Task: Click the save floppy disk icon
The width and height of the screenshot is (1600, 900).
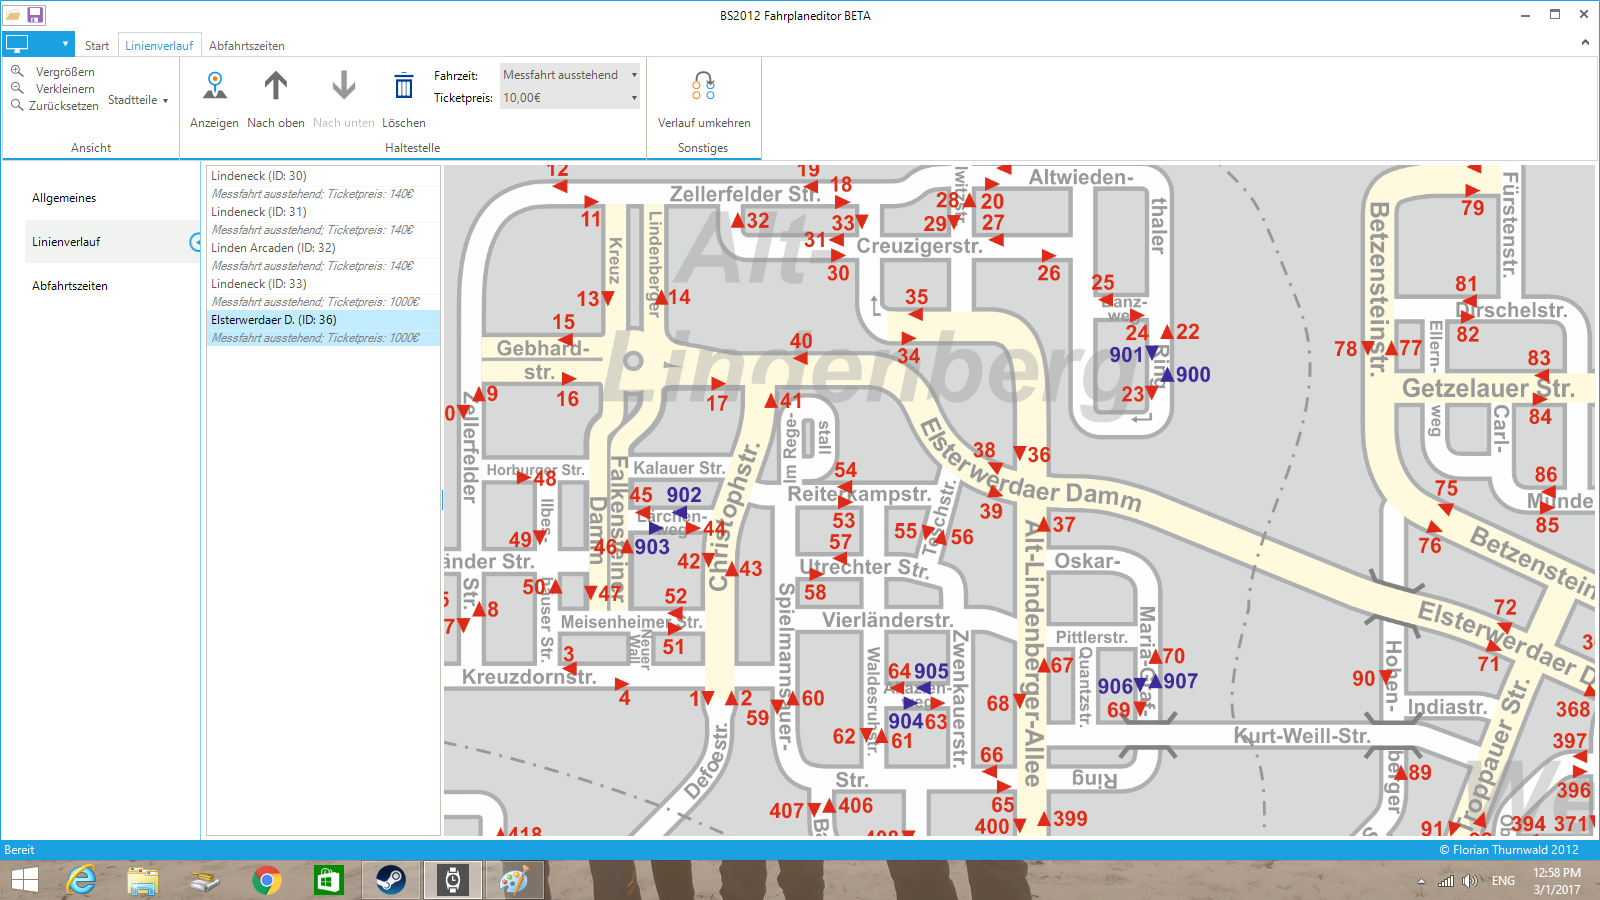Action: click(x=35, y=15)
